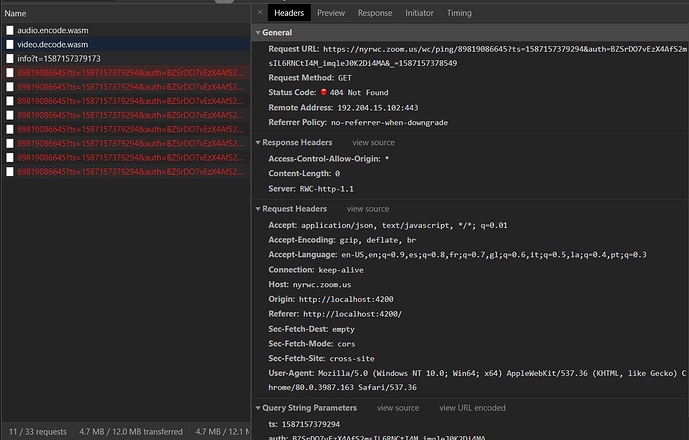This screenshot has height=440, width=689.
Task: Click the Request Method GET value
Action: 345,78
